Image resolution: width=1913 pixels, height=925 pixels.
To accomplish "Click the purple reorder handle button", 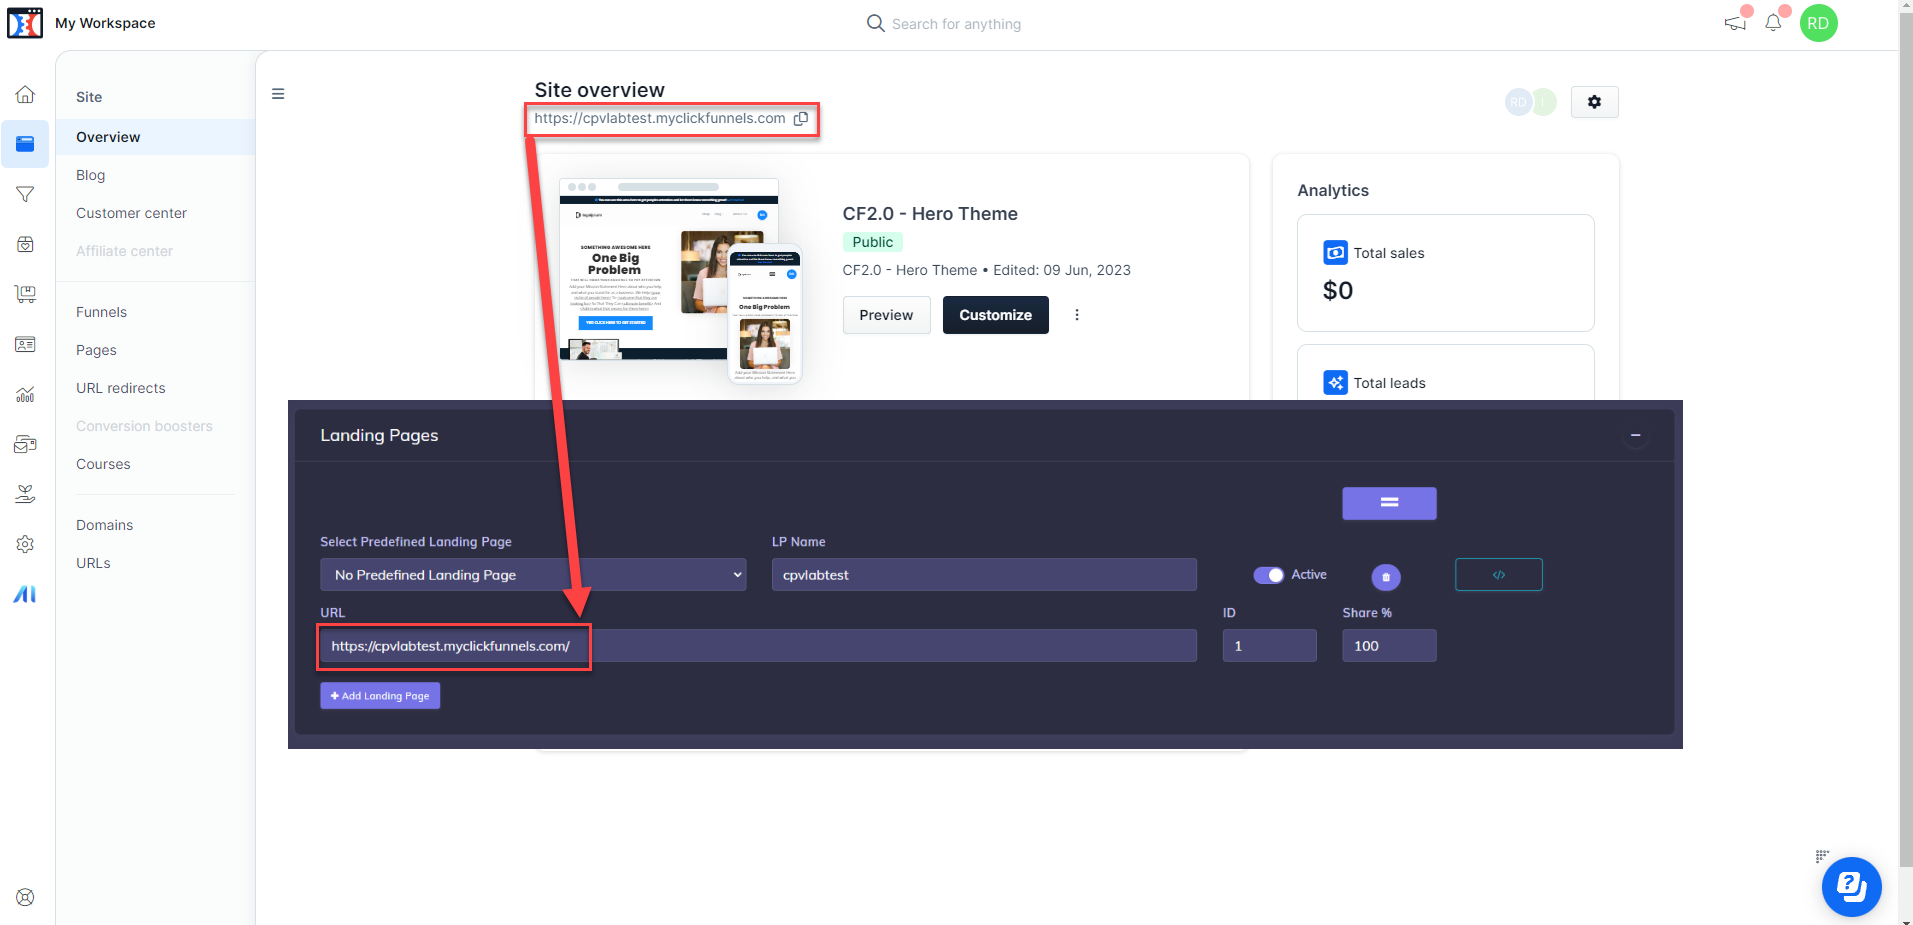I will coord(1389,503).
